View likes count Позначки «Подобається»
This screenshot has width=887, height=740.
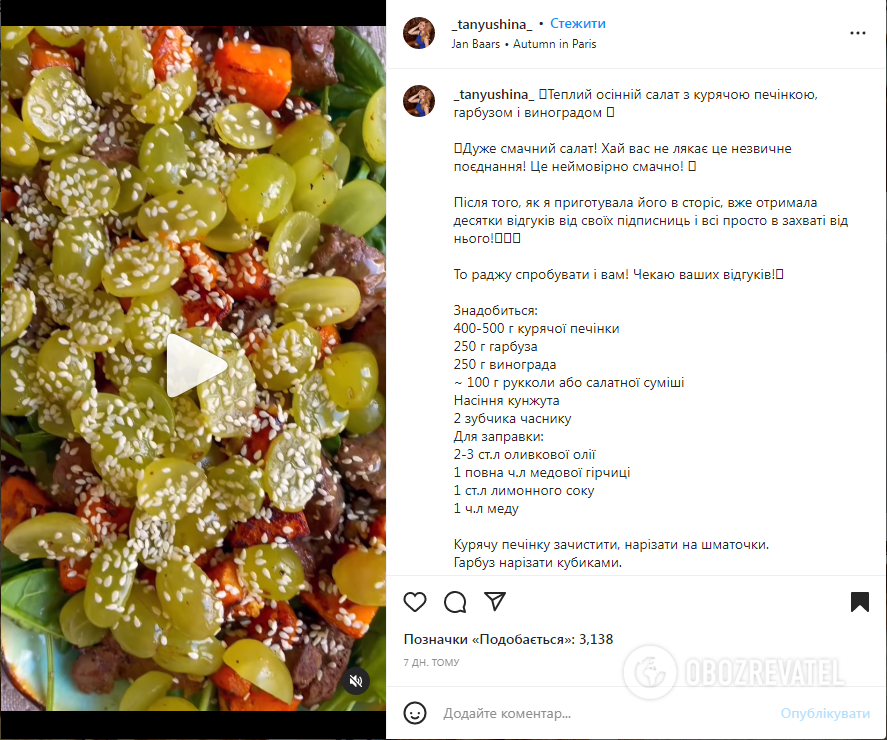tap(508, 639)
